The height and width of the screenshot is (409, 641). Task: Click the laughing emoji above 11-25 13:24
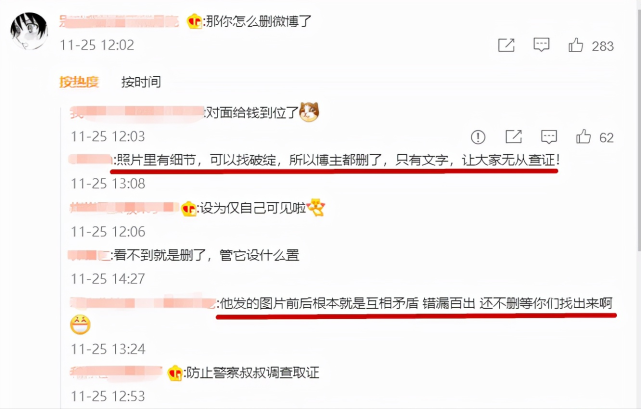click(80, 325)
